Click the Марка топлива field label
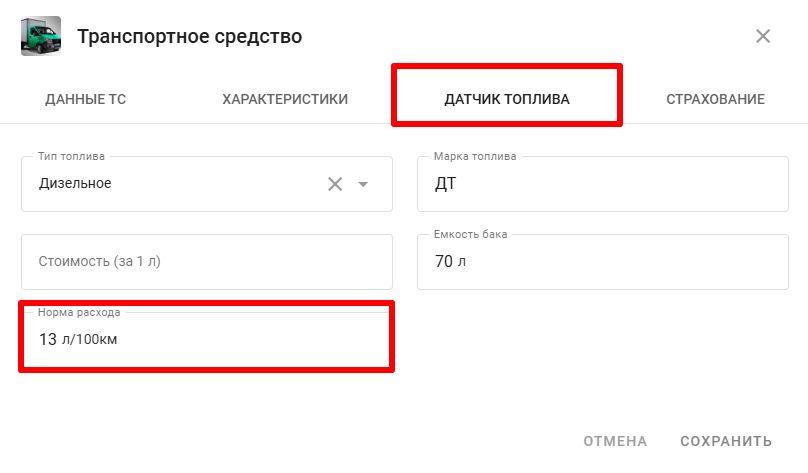The image size is (808, 473). (x=475, y=157)
